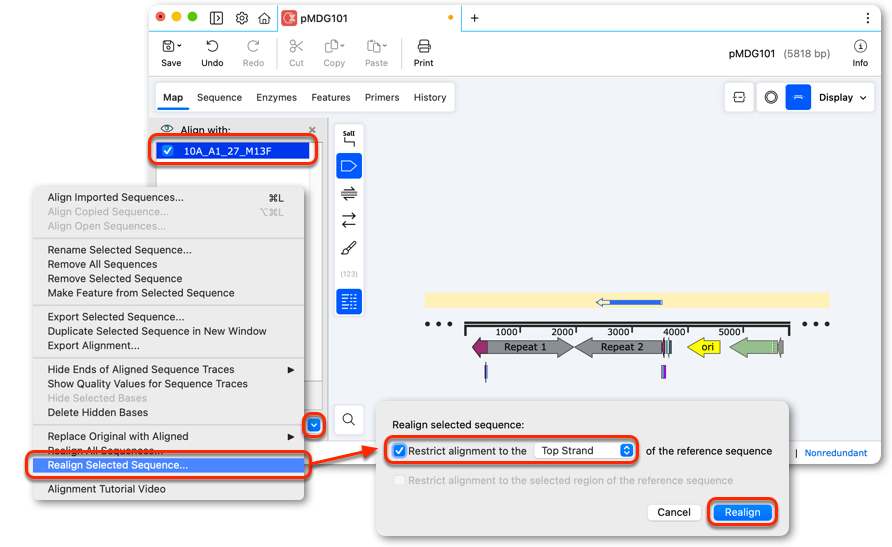Image resolution: width=892 pixels, height=547 pixels.
Task: Click the Copy icon in toolbar
Action: pos(331,46)
